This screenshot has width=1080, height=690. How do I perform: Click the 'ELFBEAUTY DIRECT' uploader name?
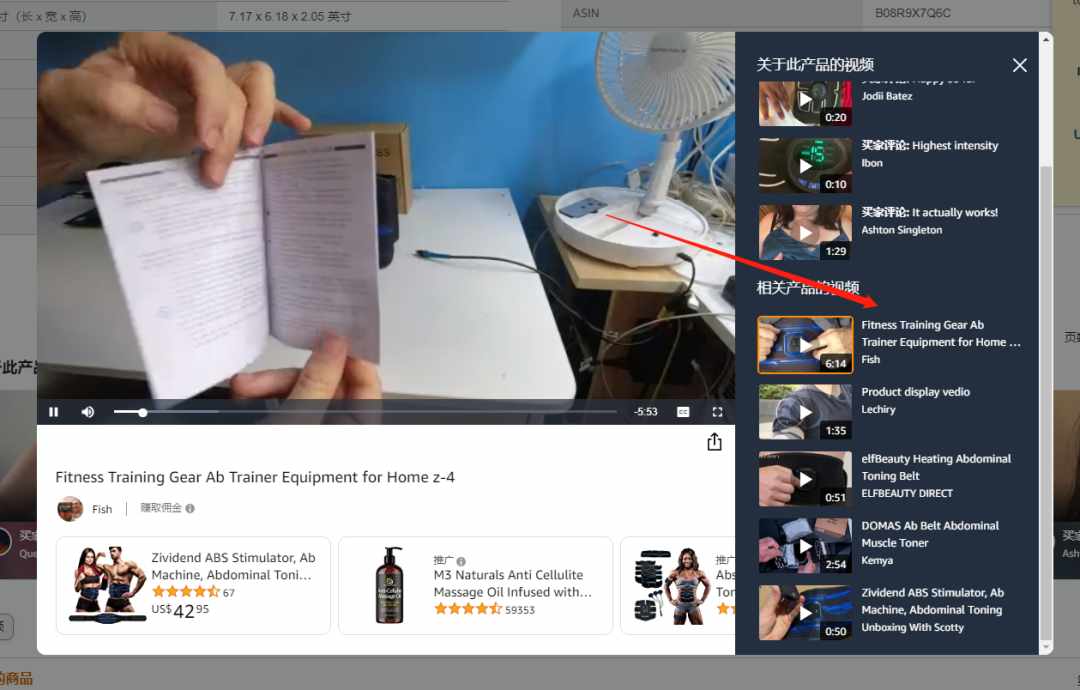(x=906, y=494)
